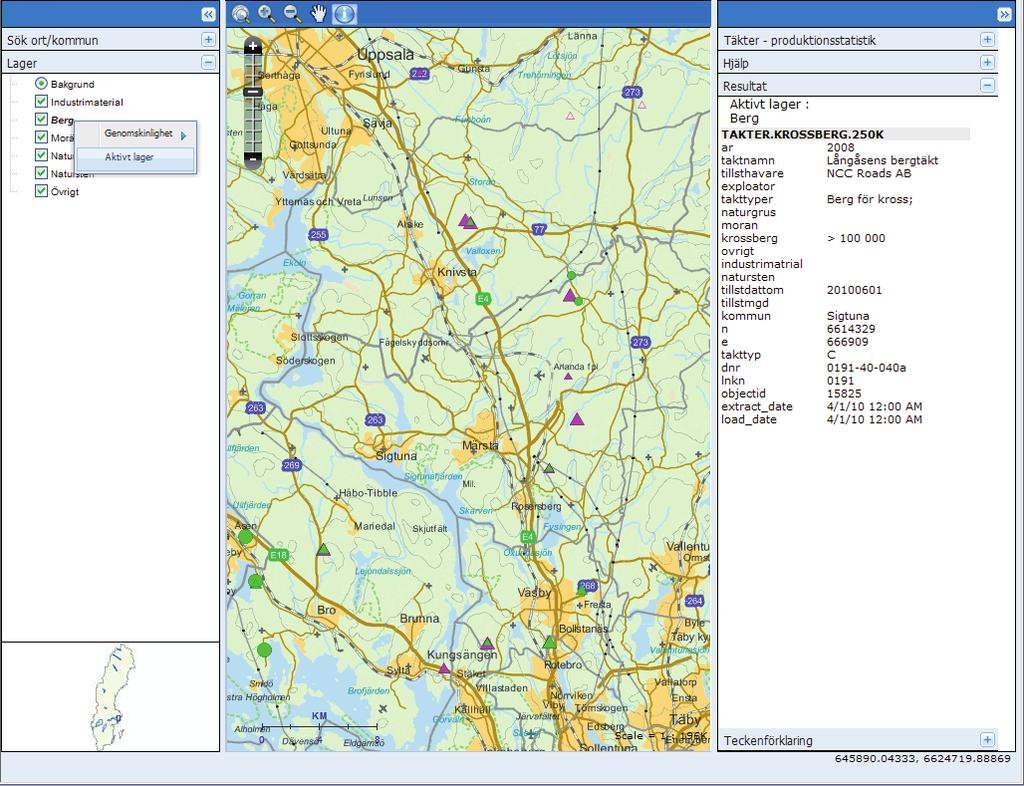The width and height of the screenshot is (1024, 786).
Task: Click the small purple triangle below Arlanda
Action: point(568,376)
